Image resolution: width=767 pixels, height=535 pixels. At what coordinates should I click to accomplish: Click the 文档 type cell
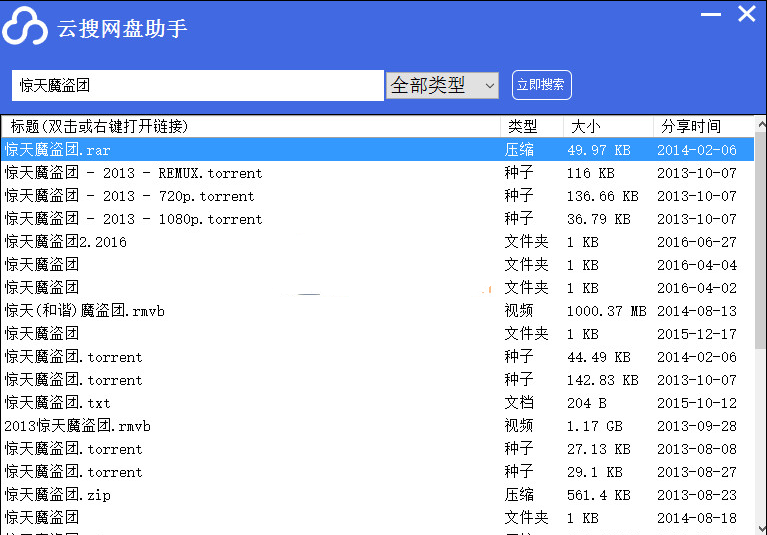coord(519,402)
